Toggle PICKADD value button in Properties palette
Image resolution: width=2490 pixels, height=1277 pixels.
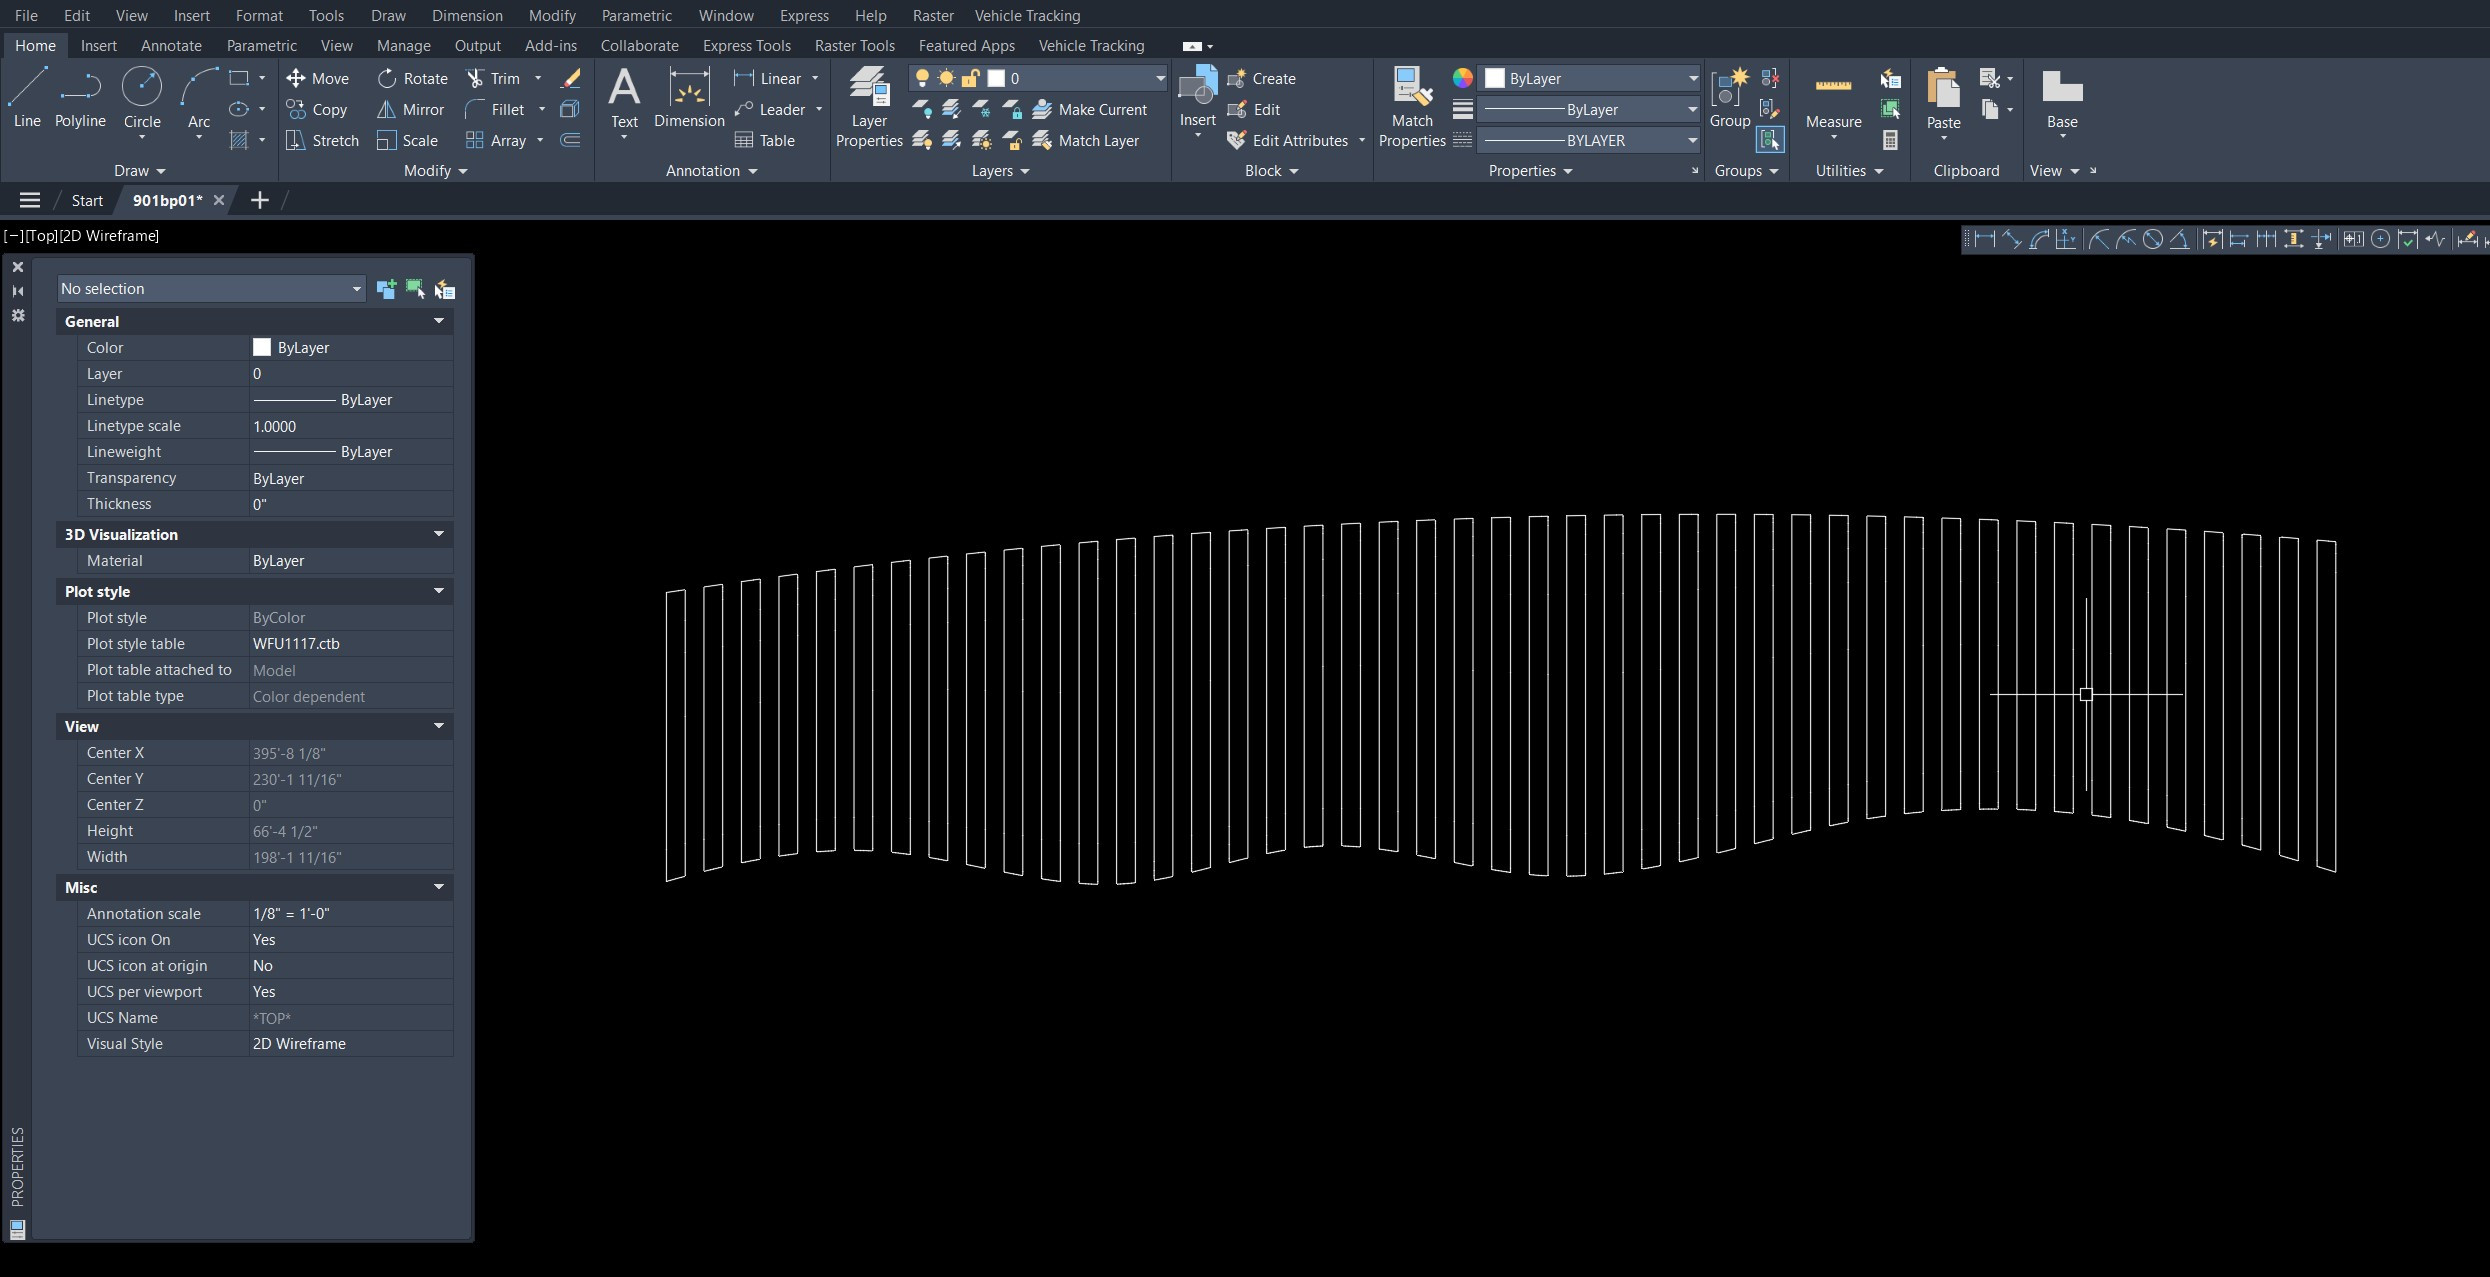(386, 289)
